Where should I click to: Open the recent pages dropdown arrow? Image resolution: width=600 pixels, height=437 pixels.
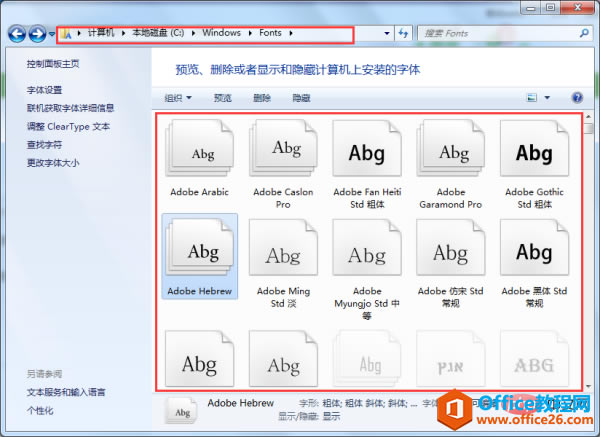click(x=52, y=34)
